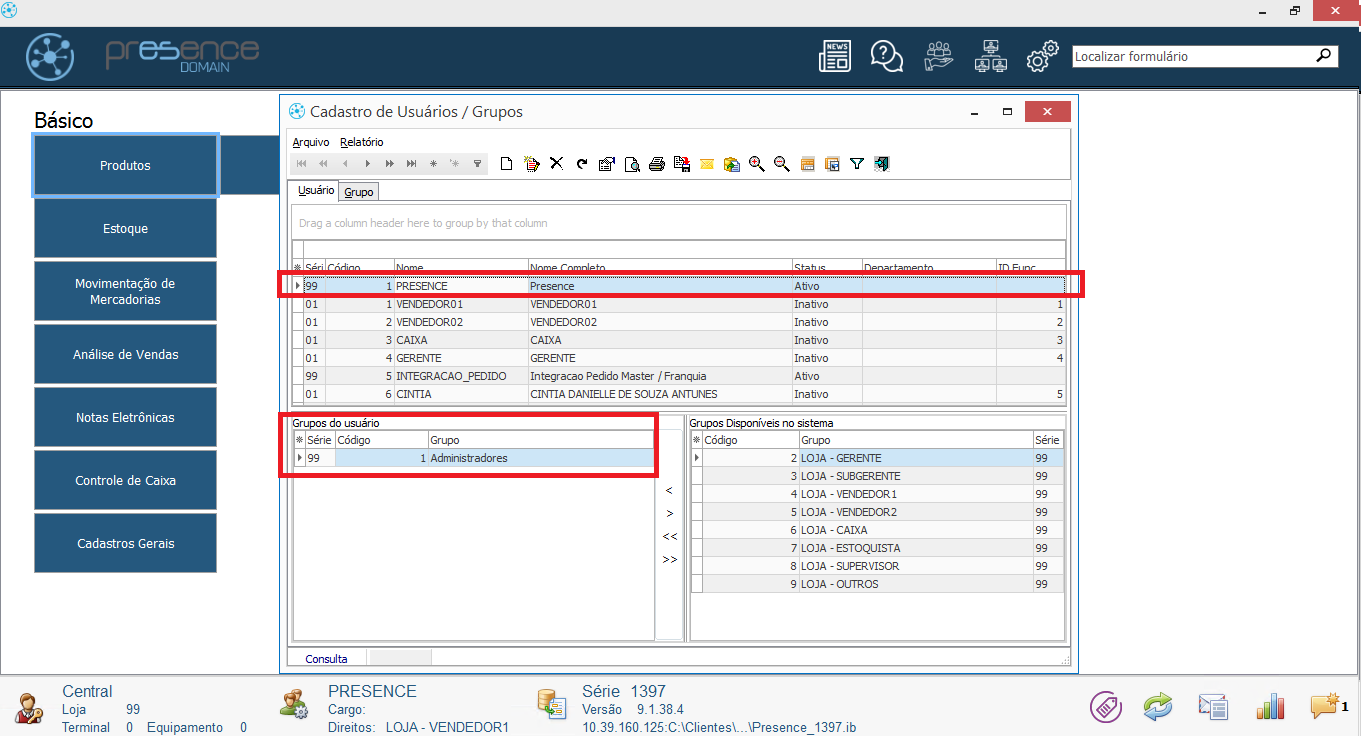Click the >> move all groups button
1363x736 pixels.
(669, 560)
